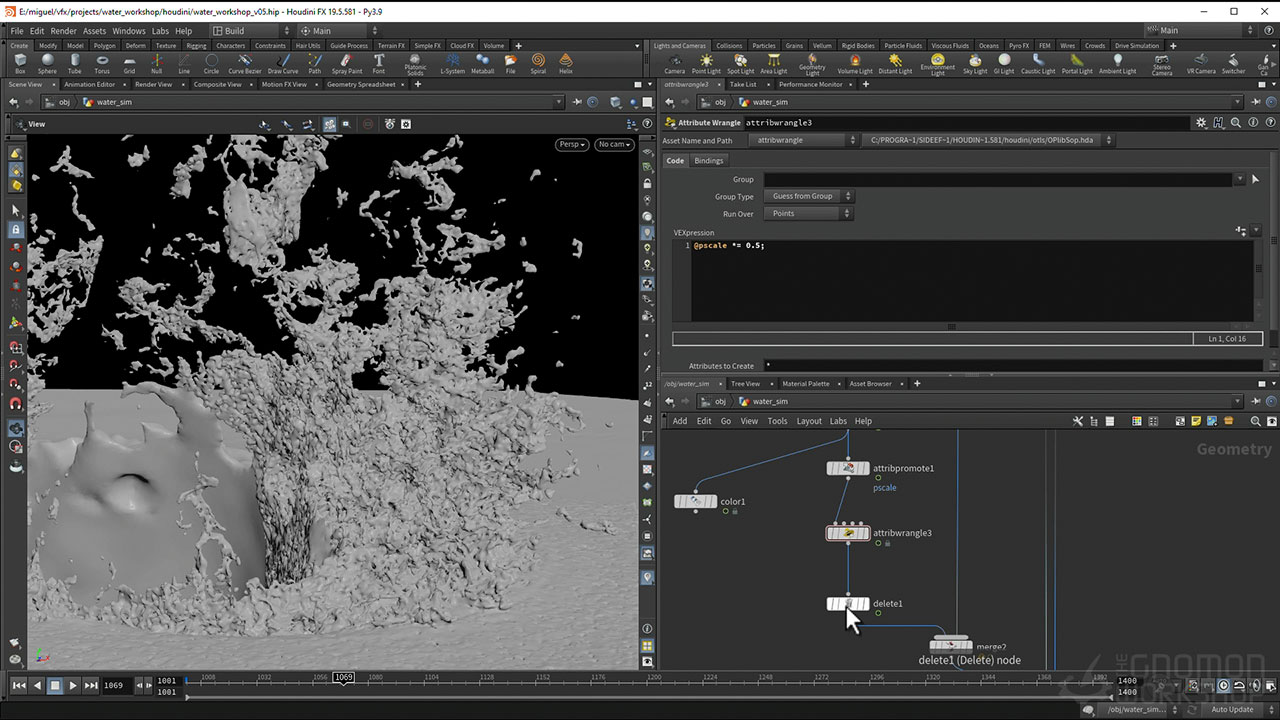The width and height of the screenshot is (1280, 720).
Task: Click the Environment Light icon
Action: tap(937, 63)
